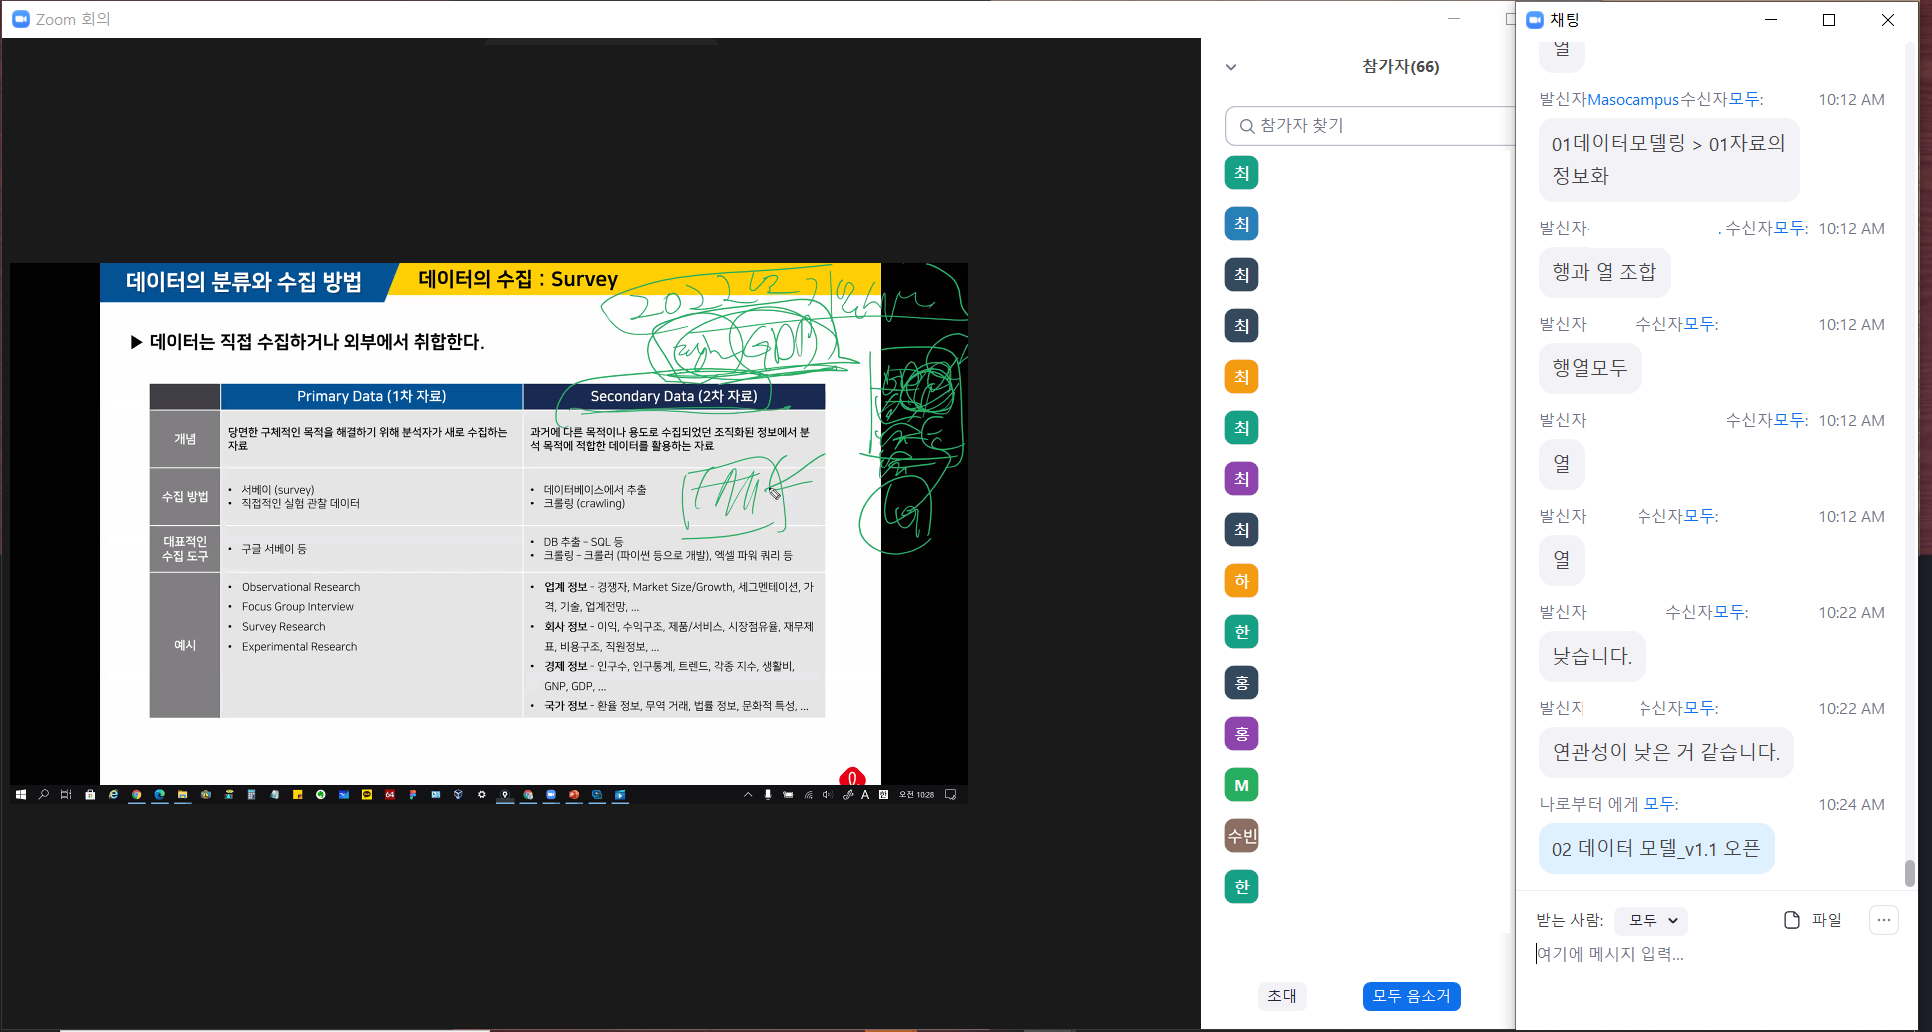Maximize the 채팅 chat window

(x=1829, y=20)
